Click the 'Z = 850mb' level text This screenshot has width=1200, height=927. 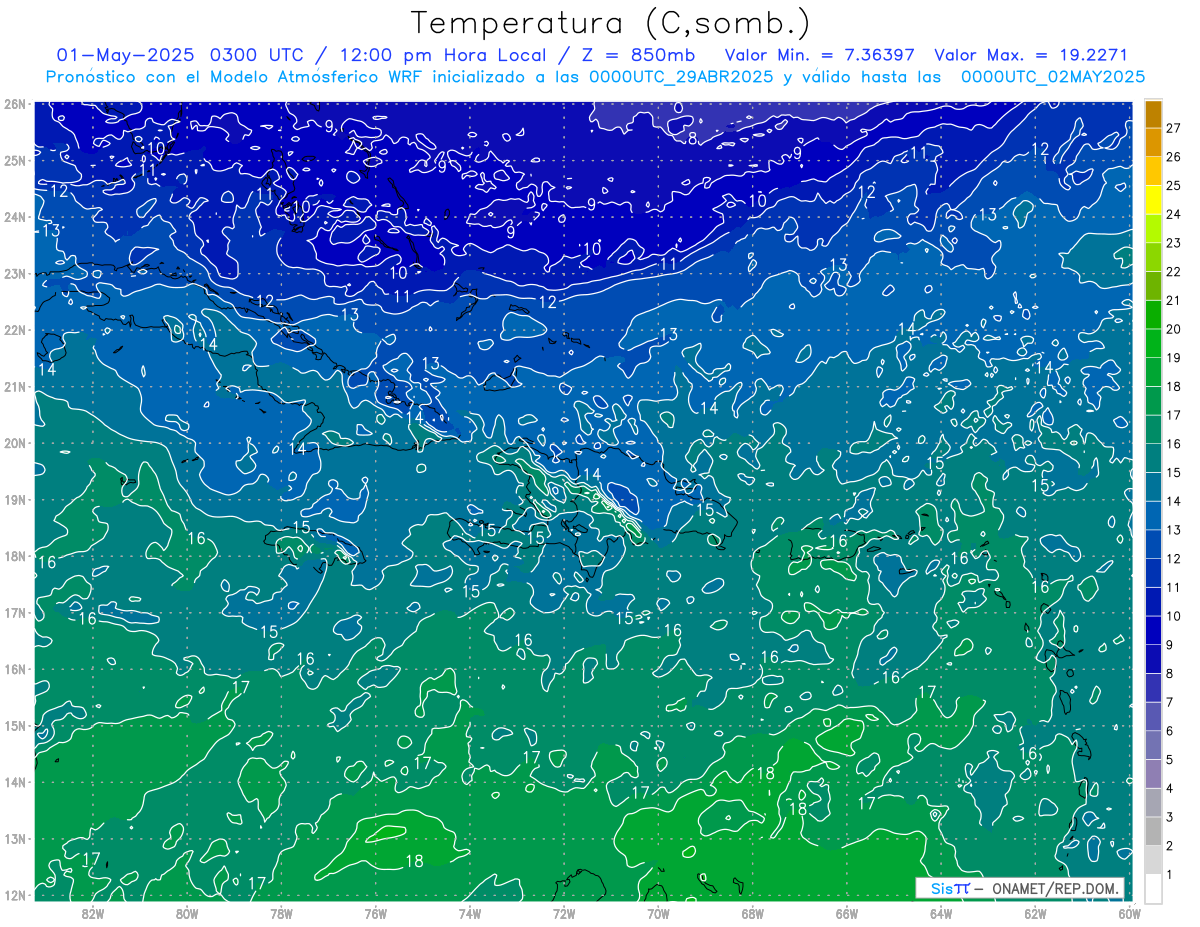[x=636, y=55]
